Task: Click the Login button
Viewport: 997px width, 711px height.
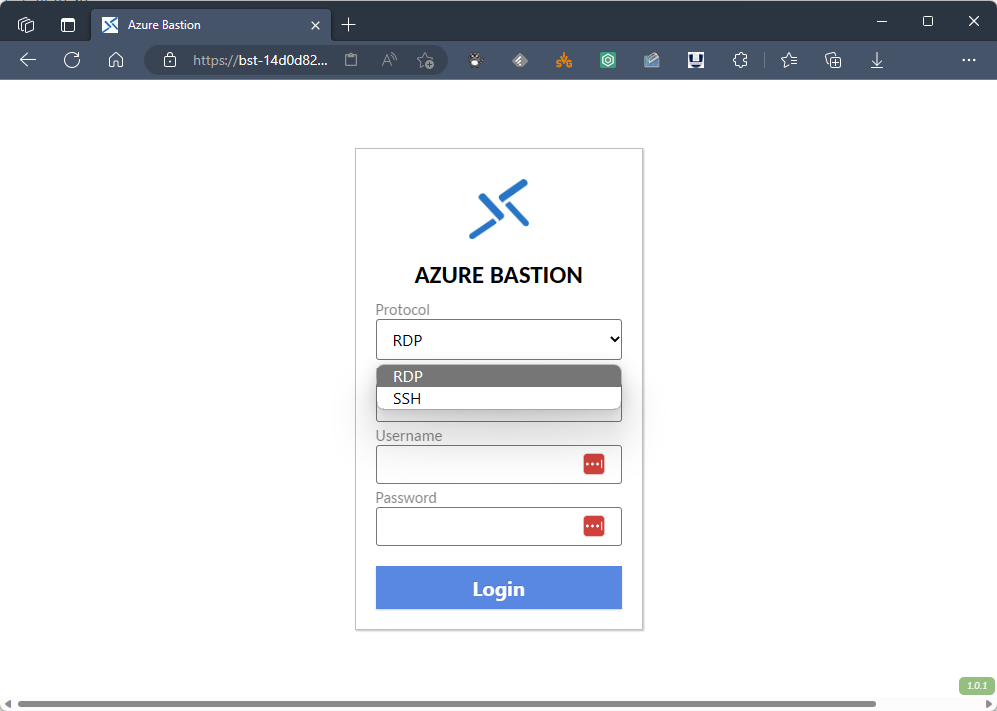Action: pyautogui.click(x=498, y=588)
